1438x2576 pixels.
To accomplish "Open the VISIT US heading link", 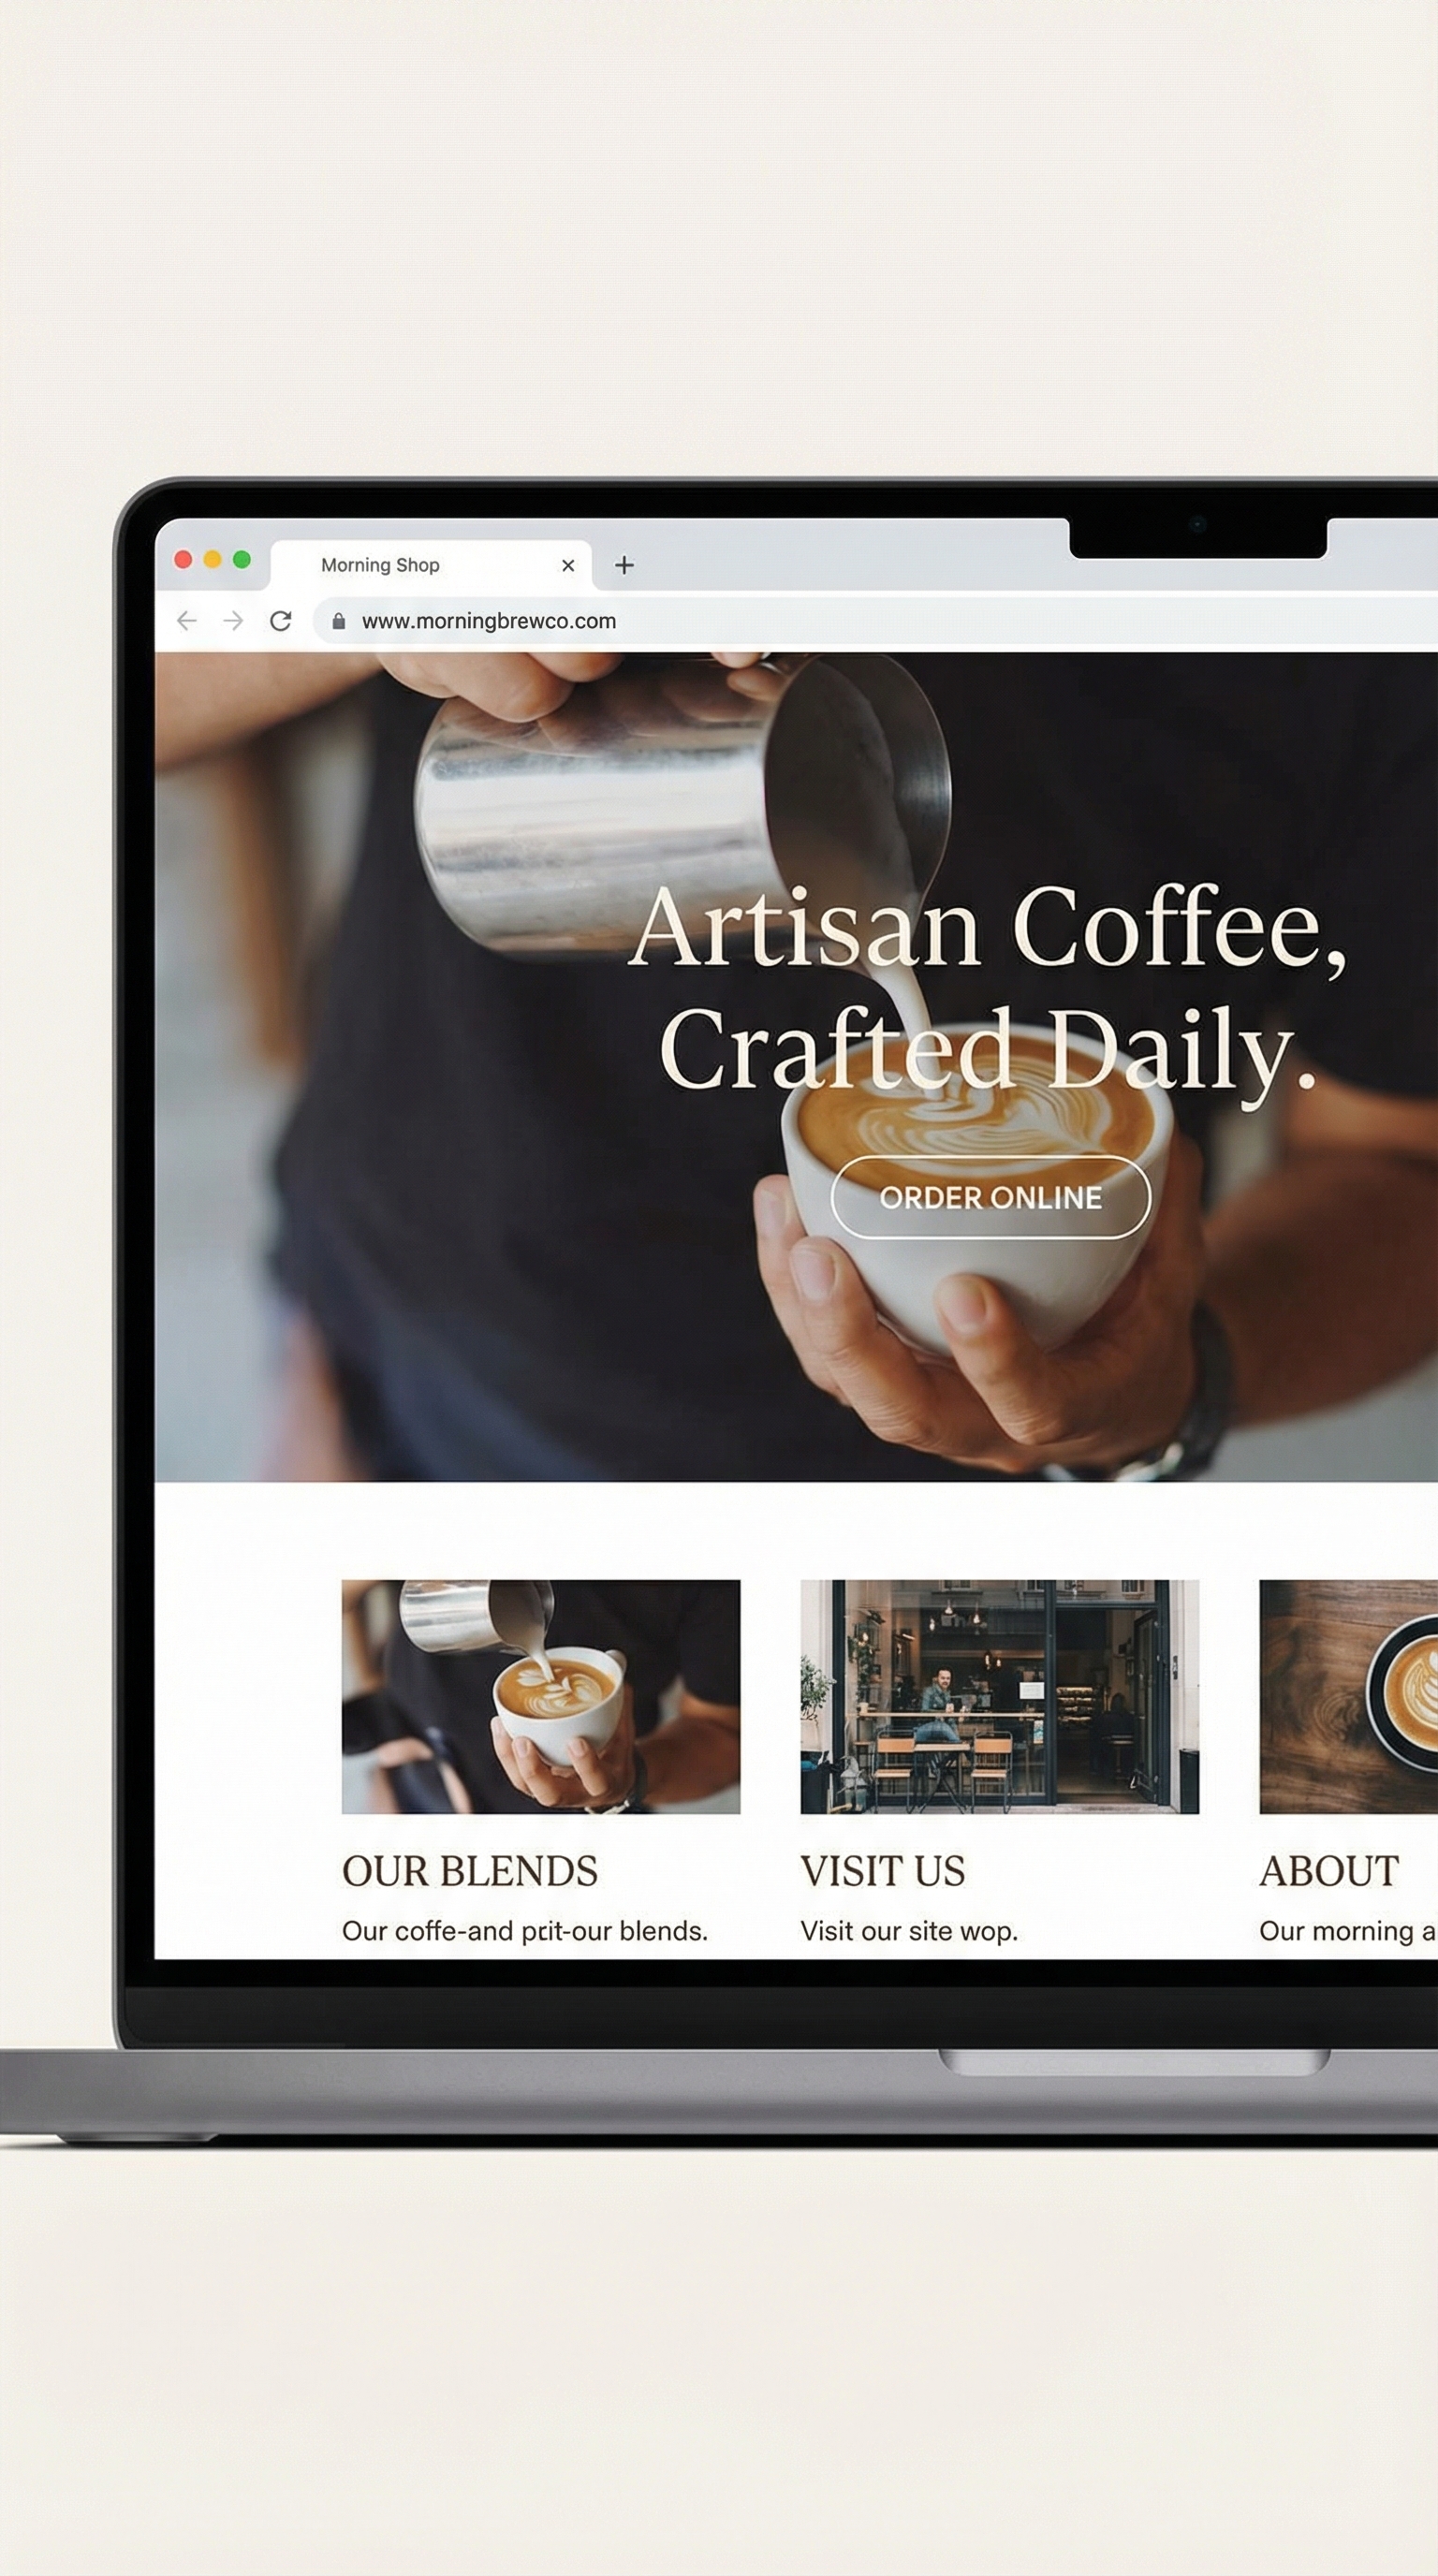I will click(883, 1871).
